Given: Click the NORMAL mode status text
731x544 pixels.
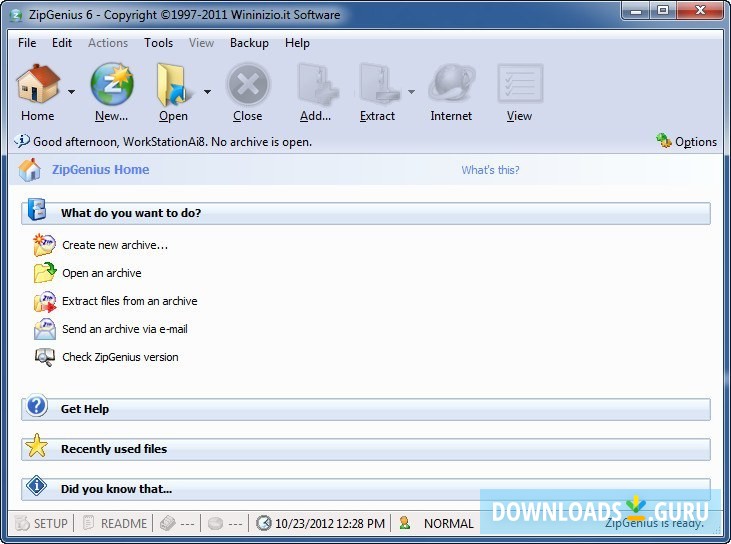Looking at the screenshot, I should 448,523.
